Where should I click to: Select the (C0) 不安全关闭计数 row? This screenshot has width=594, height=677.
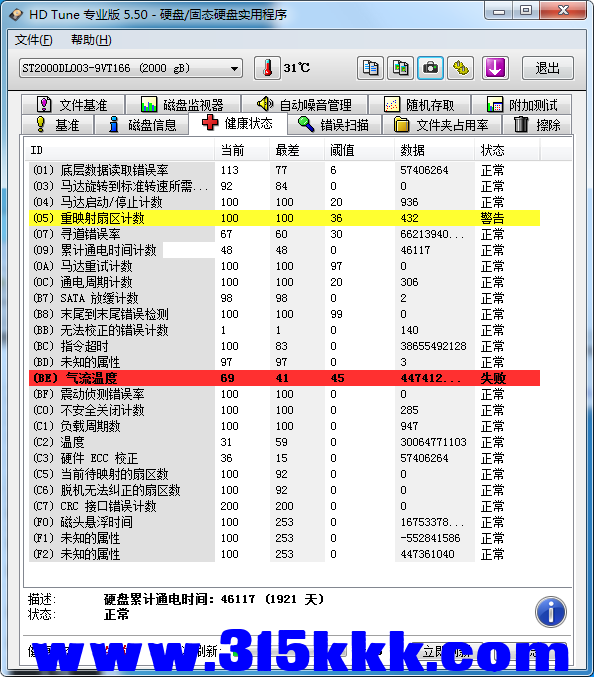pyautogui.click(x=284, y=410)
